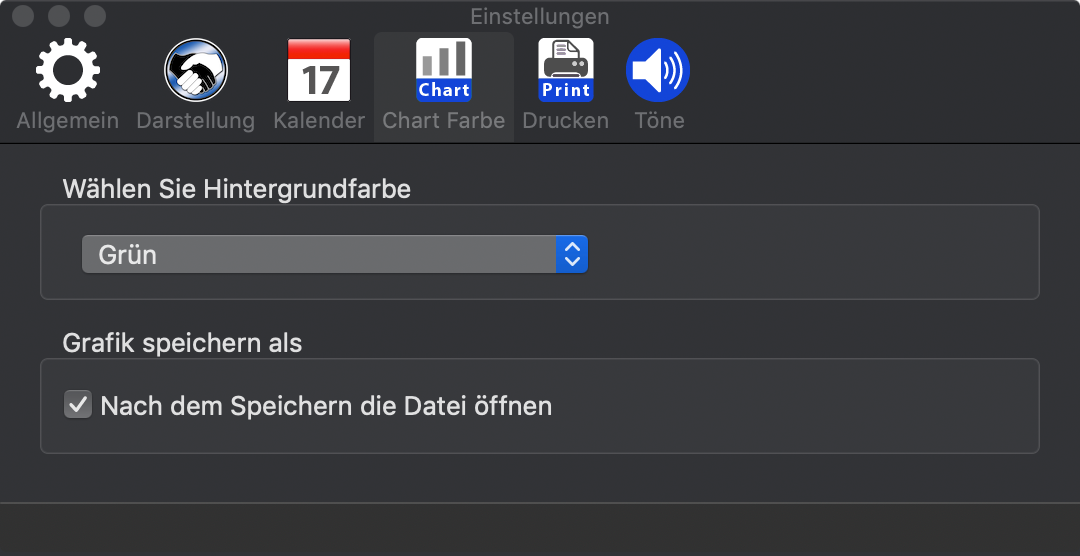Switch to the Darstellung tab label
1080x556 pixels.
[196, 121]
